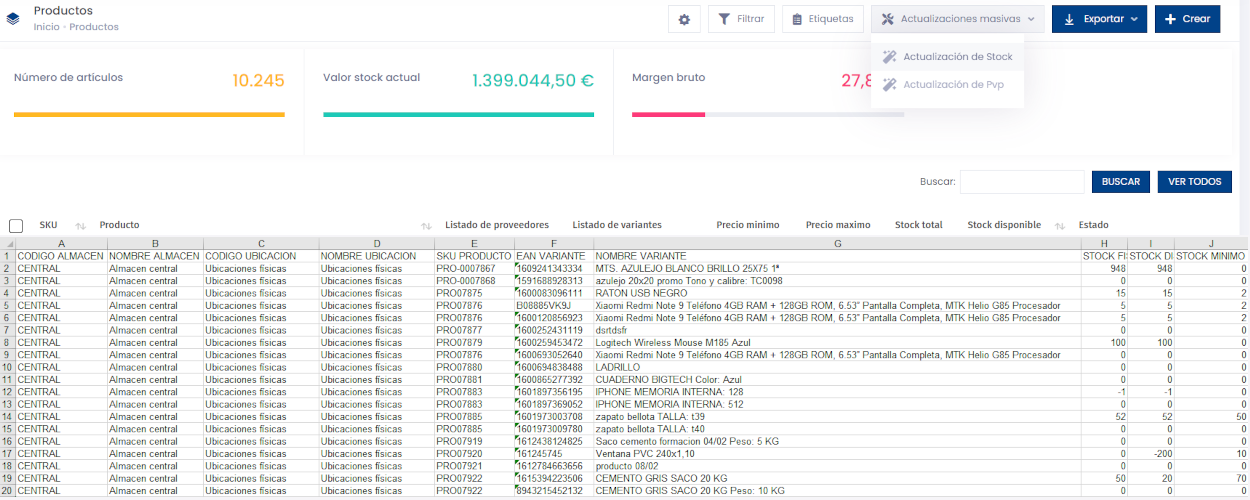The height and width of the screenshot is (500, 1250).
Task: Open the Exportar dropdown chevron
Action: click(x=1134, y=19)
